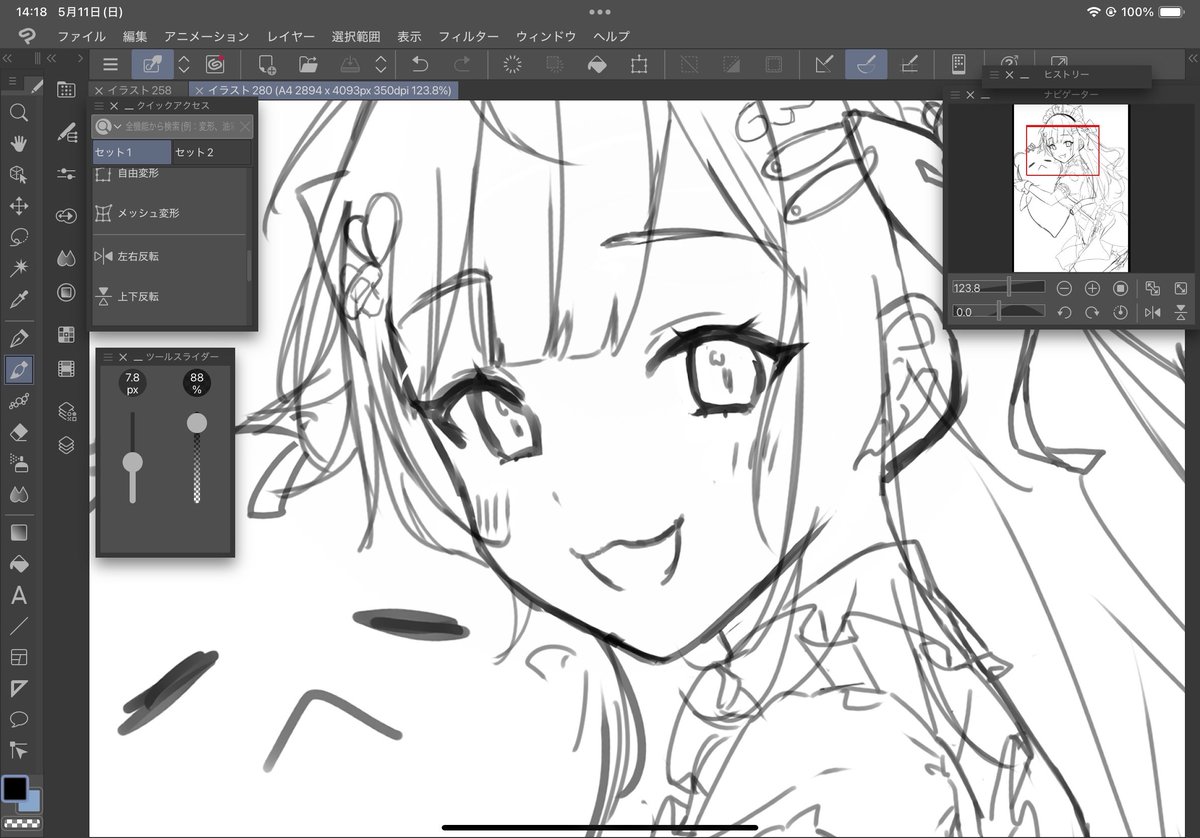Open the 編集 menu
Image resolution: width=1200 pixels, height=838 pixels.
pos(135,36)
